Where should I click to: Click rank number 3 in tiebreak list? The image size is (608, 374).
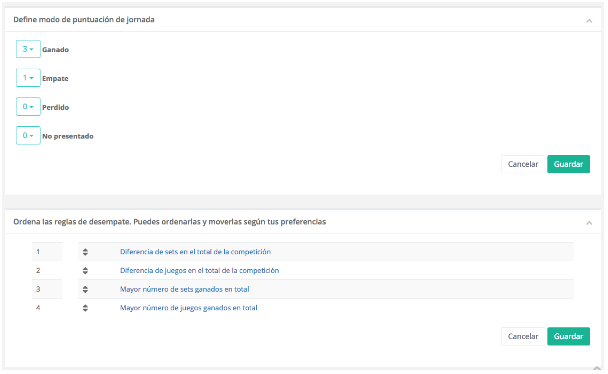click(38, 289)
